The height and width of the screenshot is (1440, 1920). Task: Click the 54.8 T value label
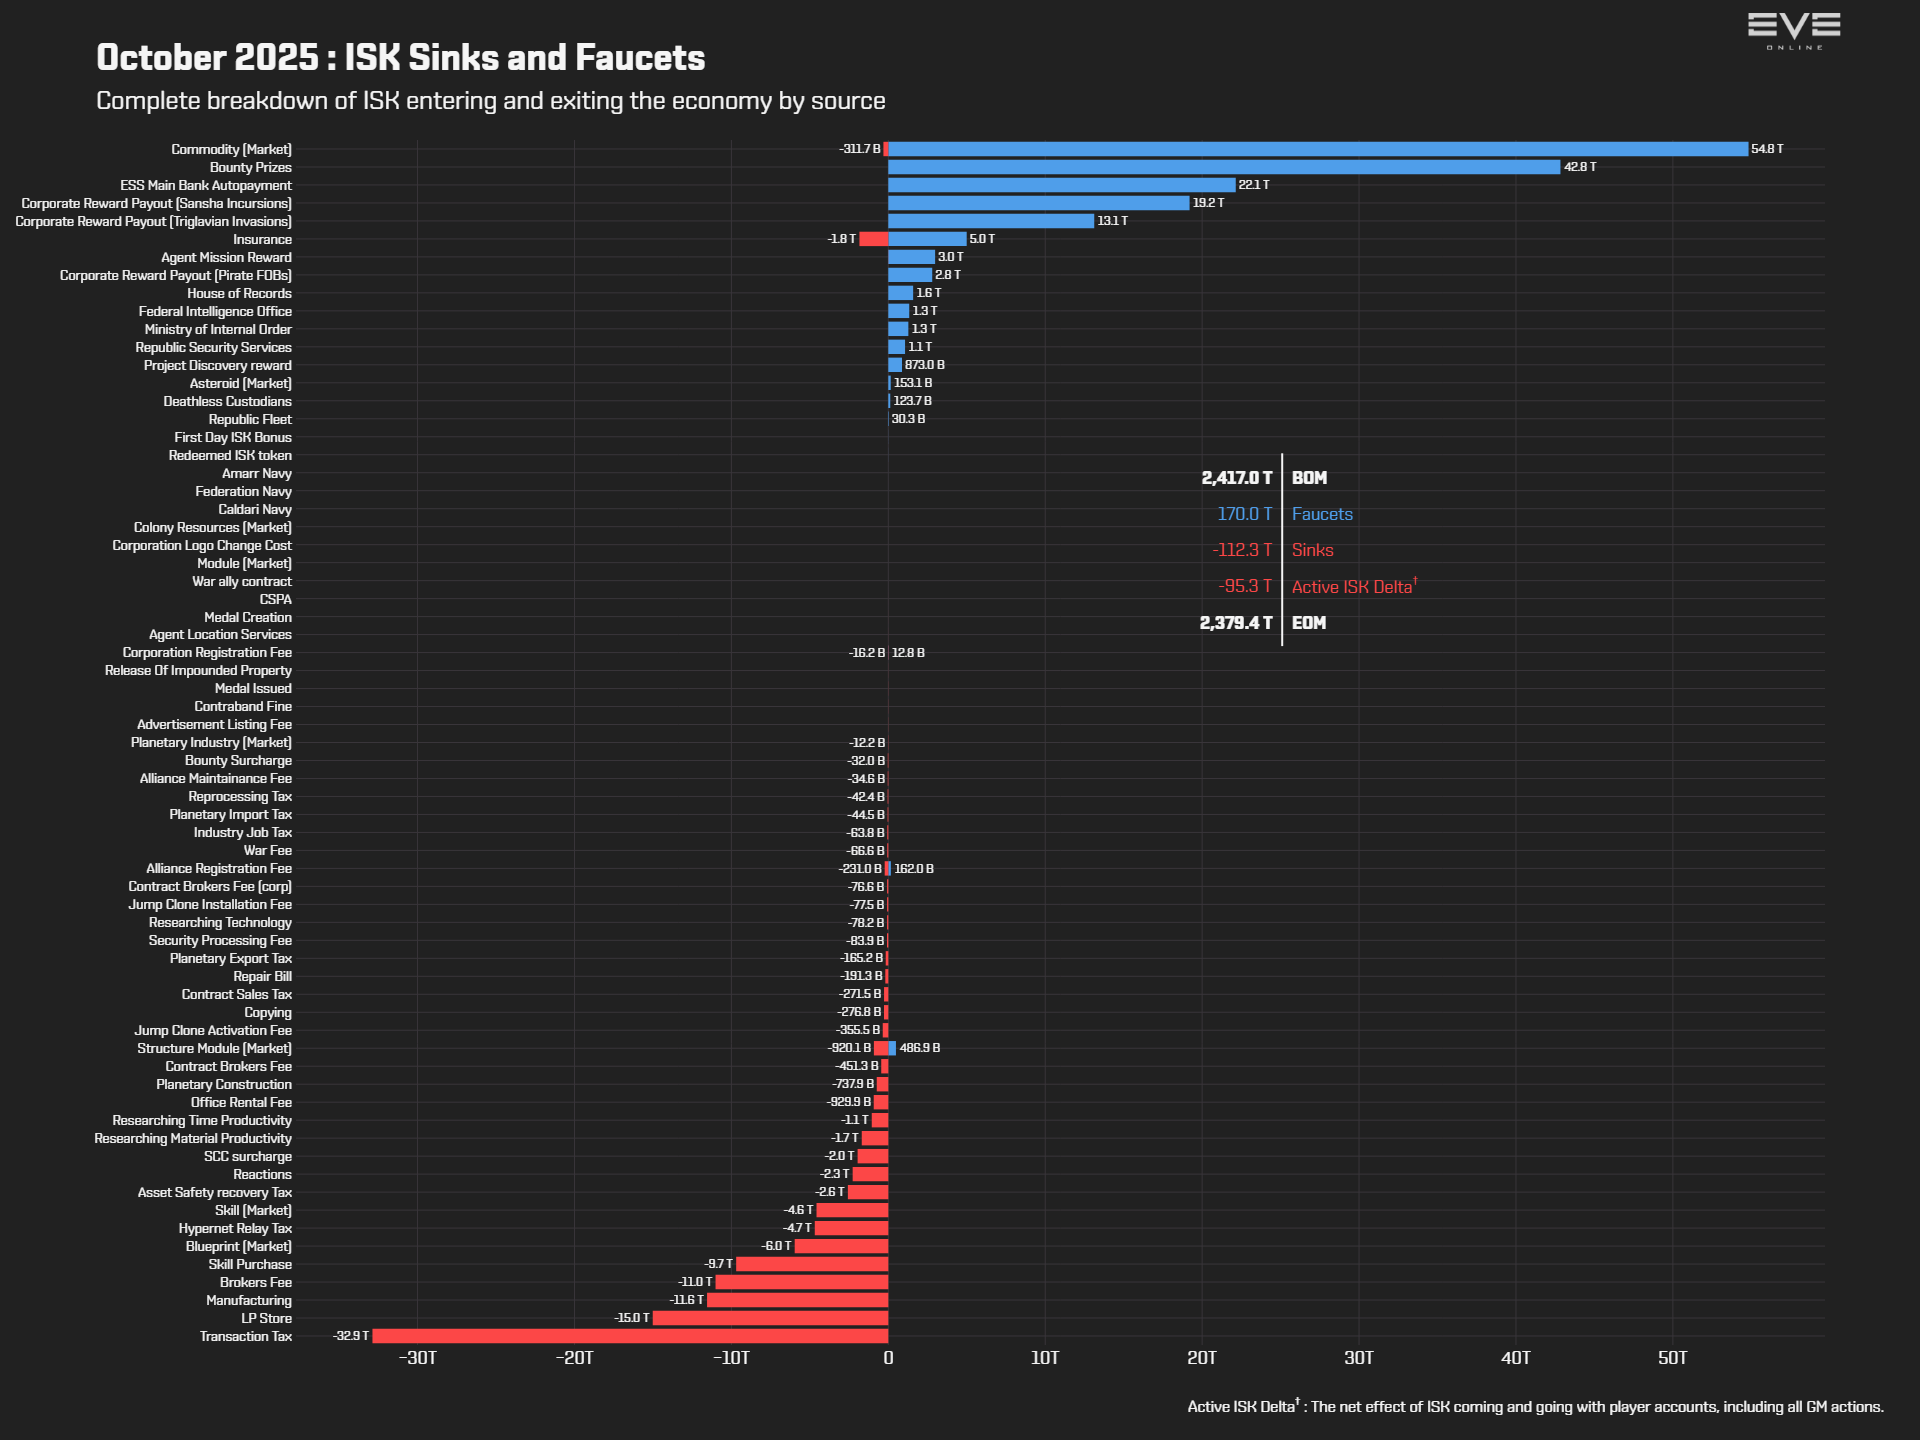(x=1767, y=149)
